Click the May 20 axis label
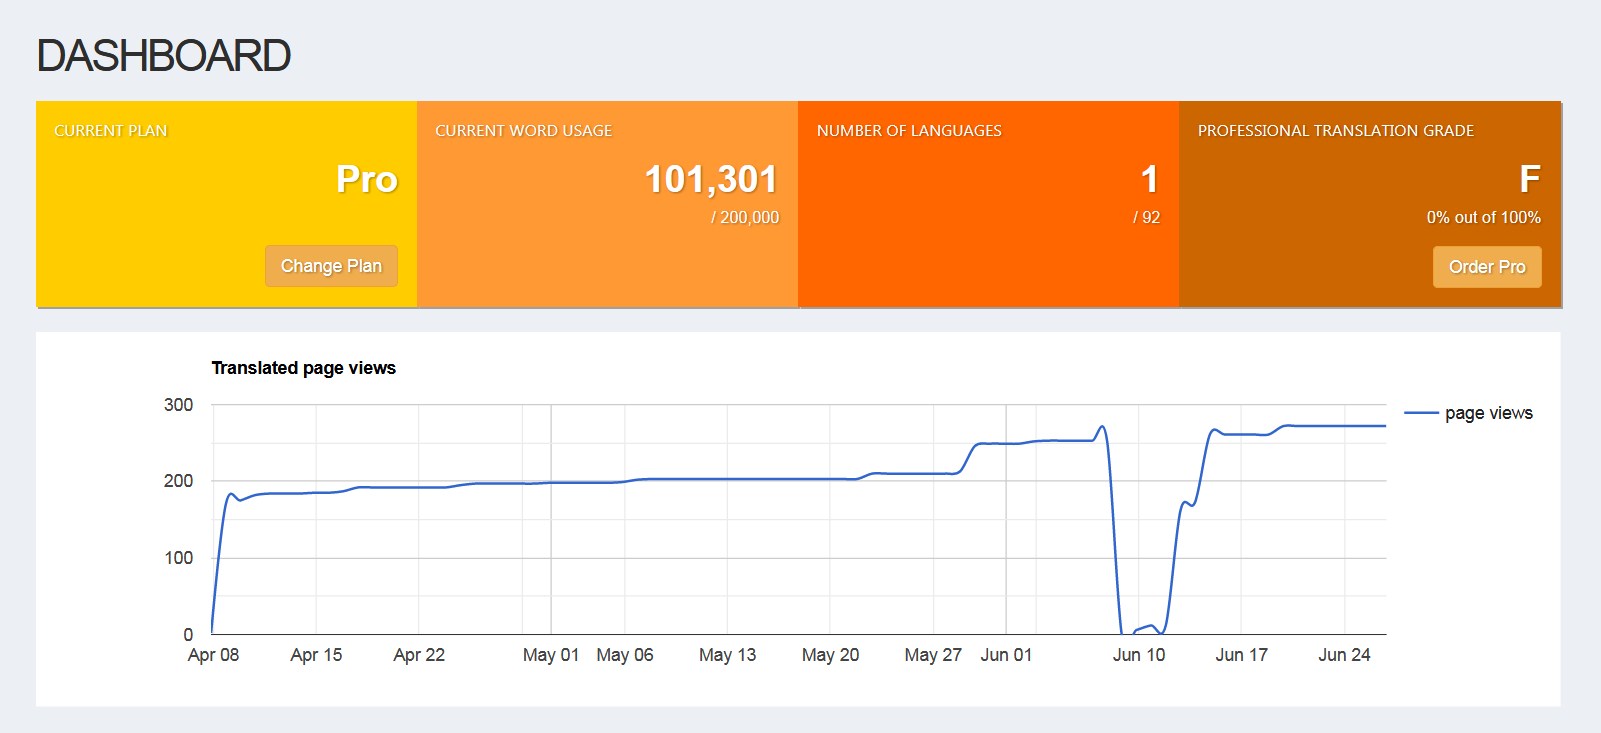 [x=830, y=655]
